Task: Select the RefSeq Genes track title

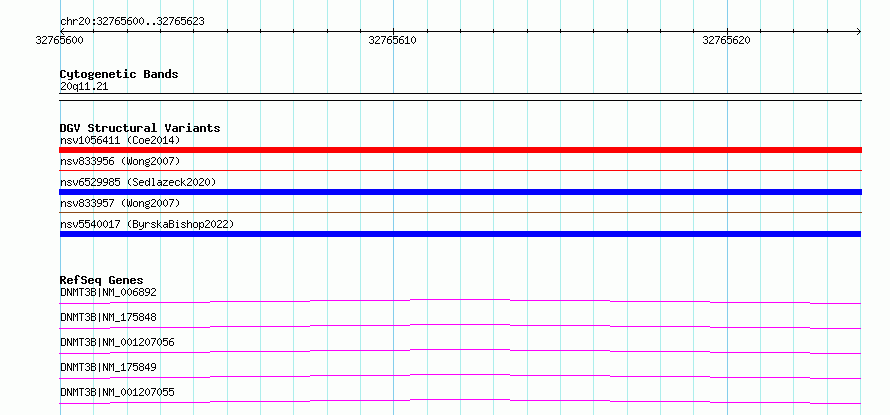Action: [x=102, y=280]
